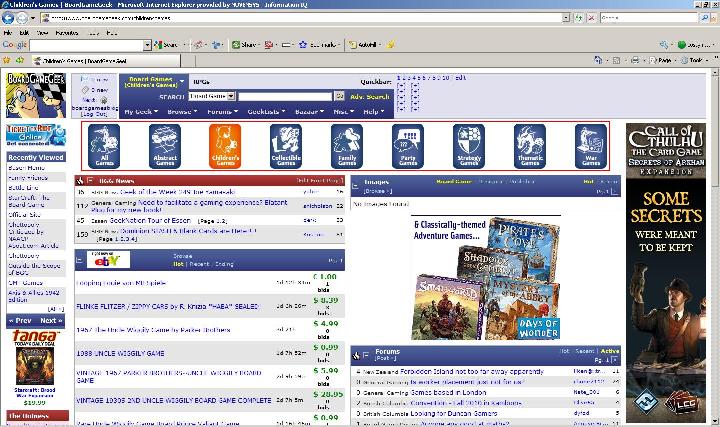Open the 1988 UNCLE WIGGILY GAME listing

[120, 353]
